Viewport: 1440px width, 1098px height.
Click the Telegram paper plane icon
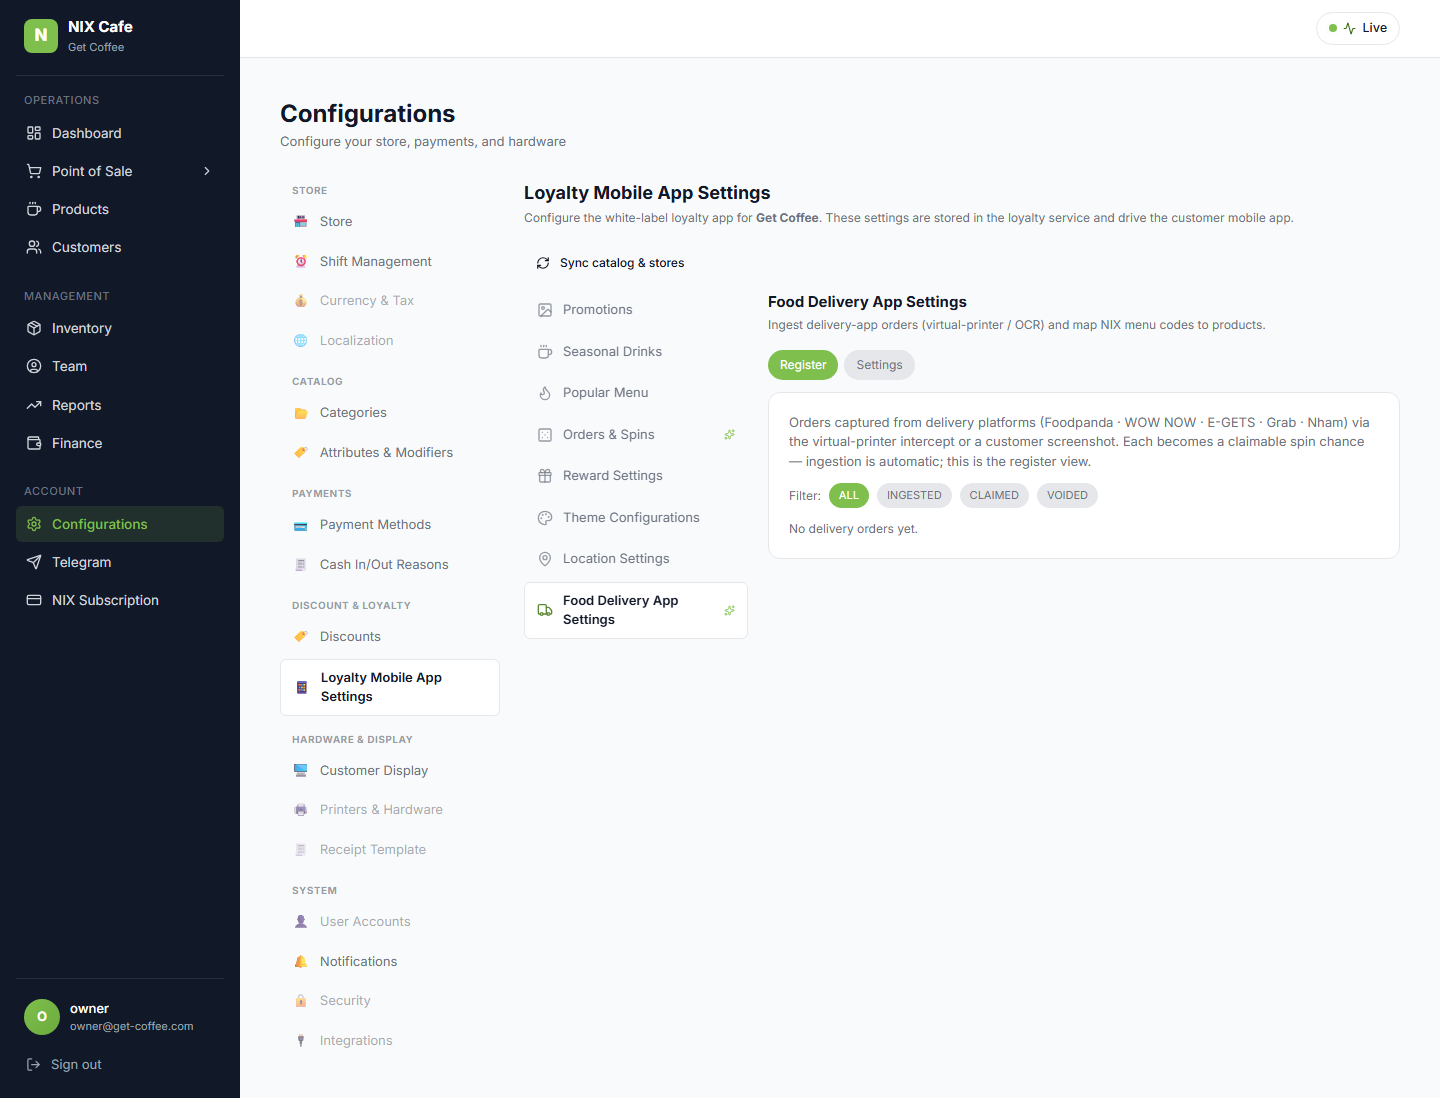[34, 562]
